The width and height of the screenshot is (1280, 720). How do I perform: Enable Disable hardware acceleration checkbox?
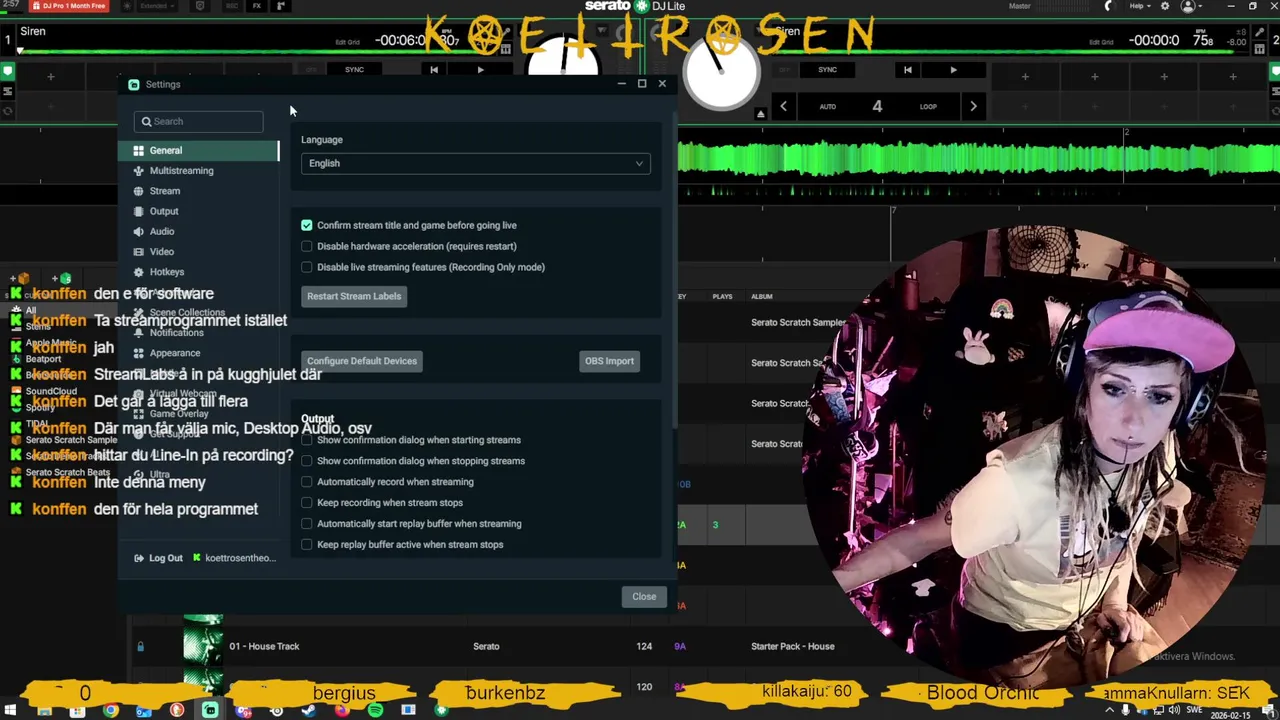(x=307, y=246)
